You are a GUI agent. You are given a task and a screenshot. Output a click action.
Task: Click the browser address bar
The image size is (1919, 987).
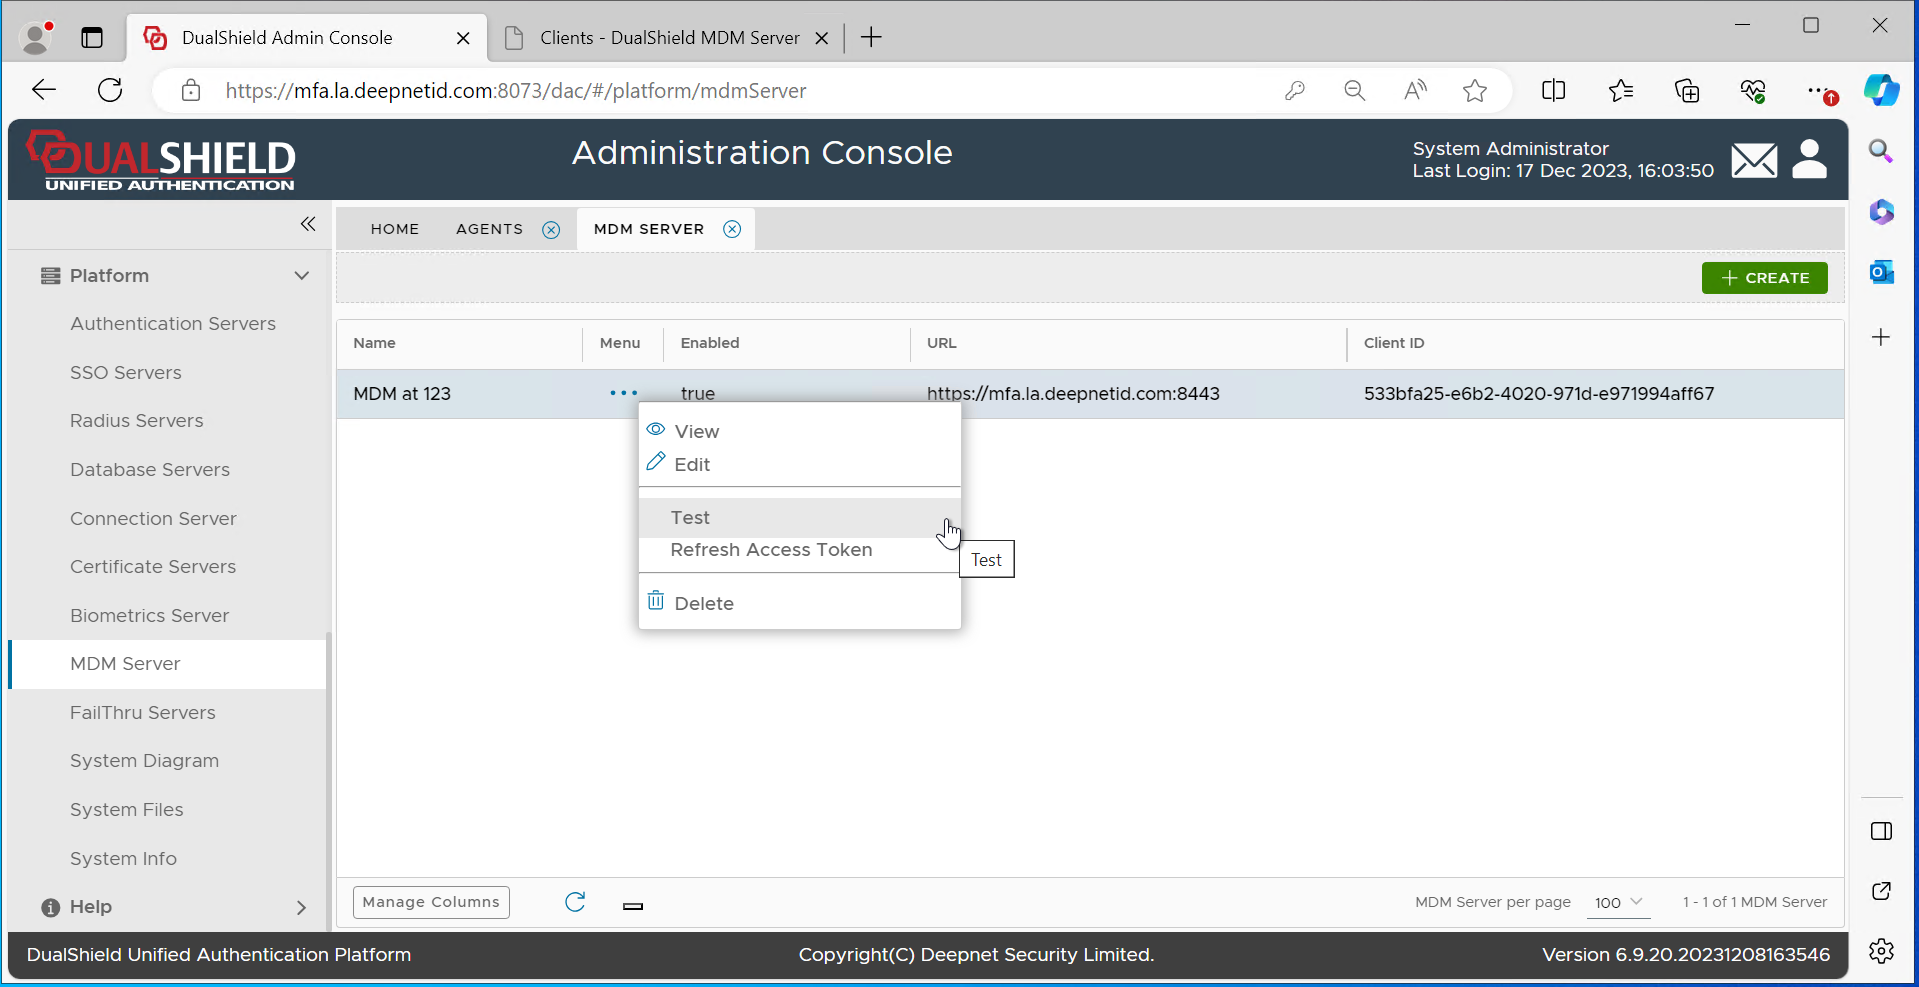coord(700,91)
